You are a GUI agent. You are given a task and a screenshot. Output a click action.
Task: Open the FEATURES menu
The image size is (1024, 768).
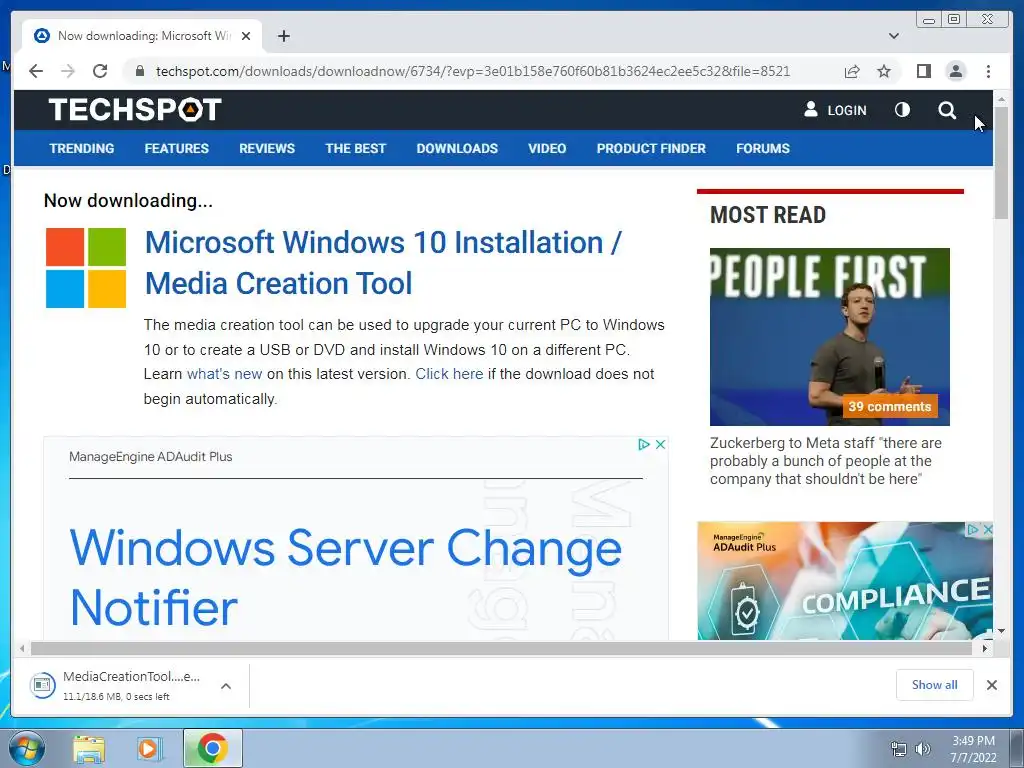(176, 148)
